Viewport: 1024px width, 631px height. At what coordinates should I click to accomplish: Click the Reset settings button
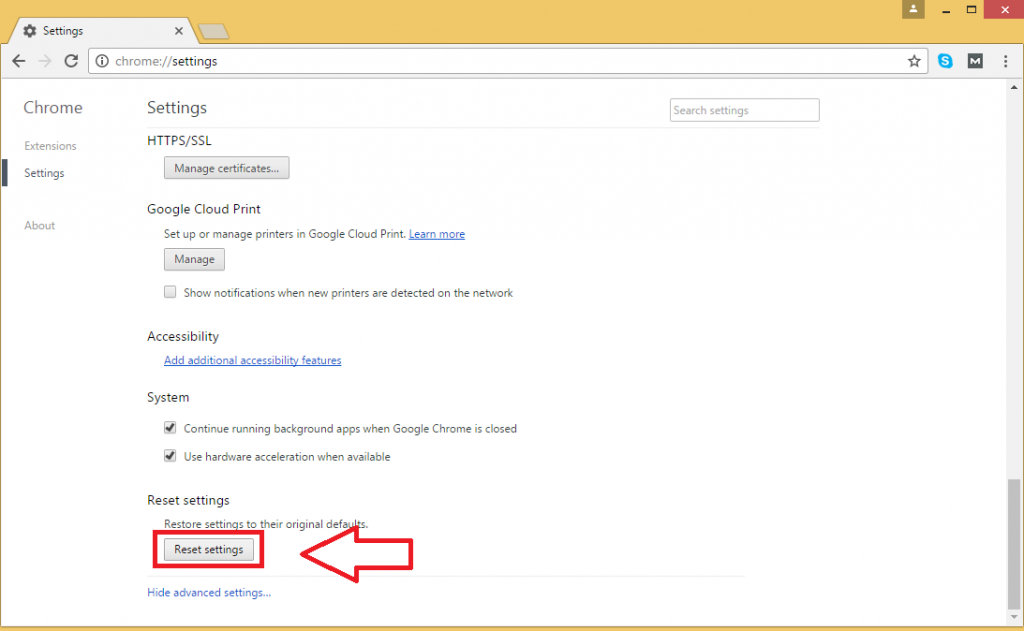point(208,550)
